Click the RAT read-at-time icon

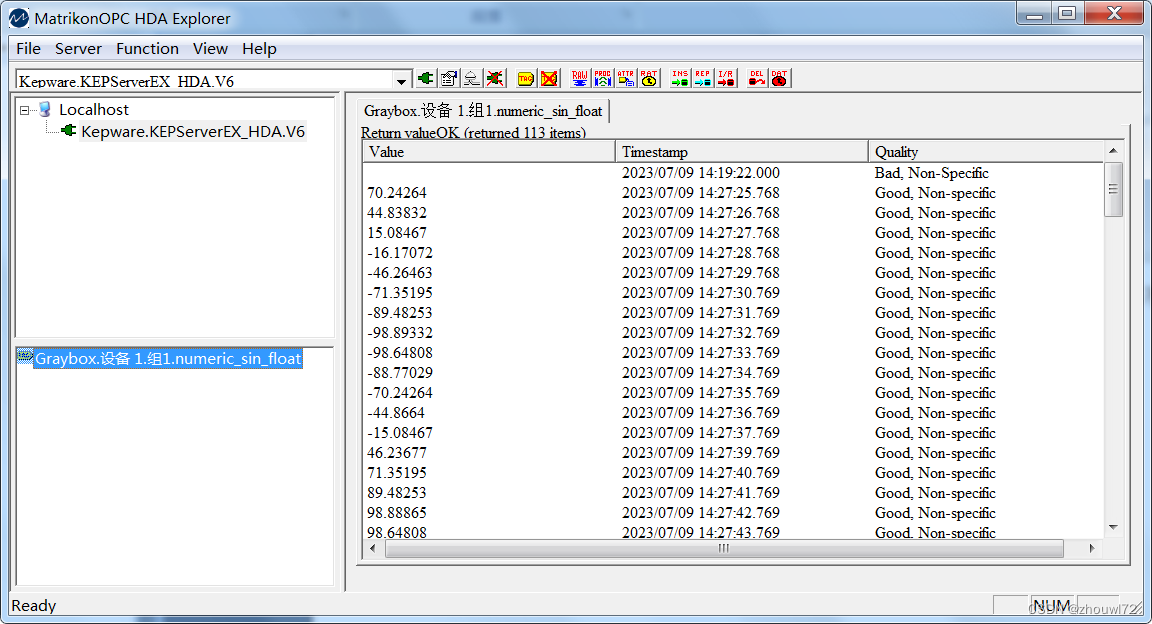point(649,79)
